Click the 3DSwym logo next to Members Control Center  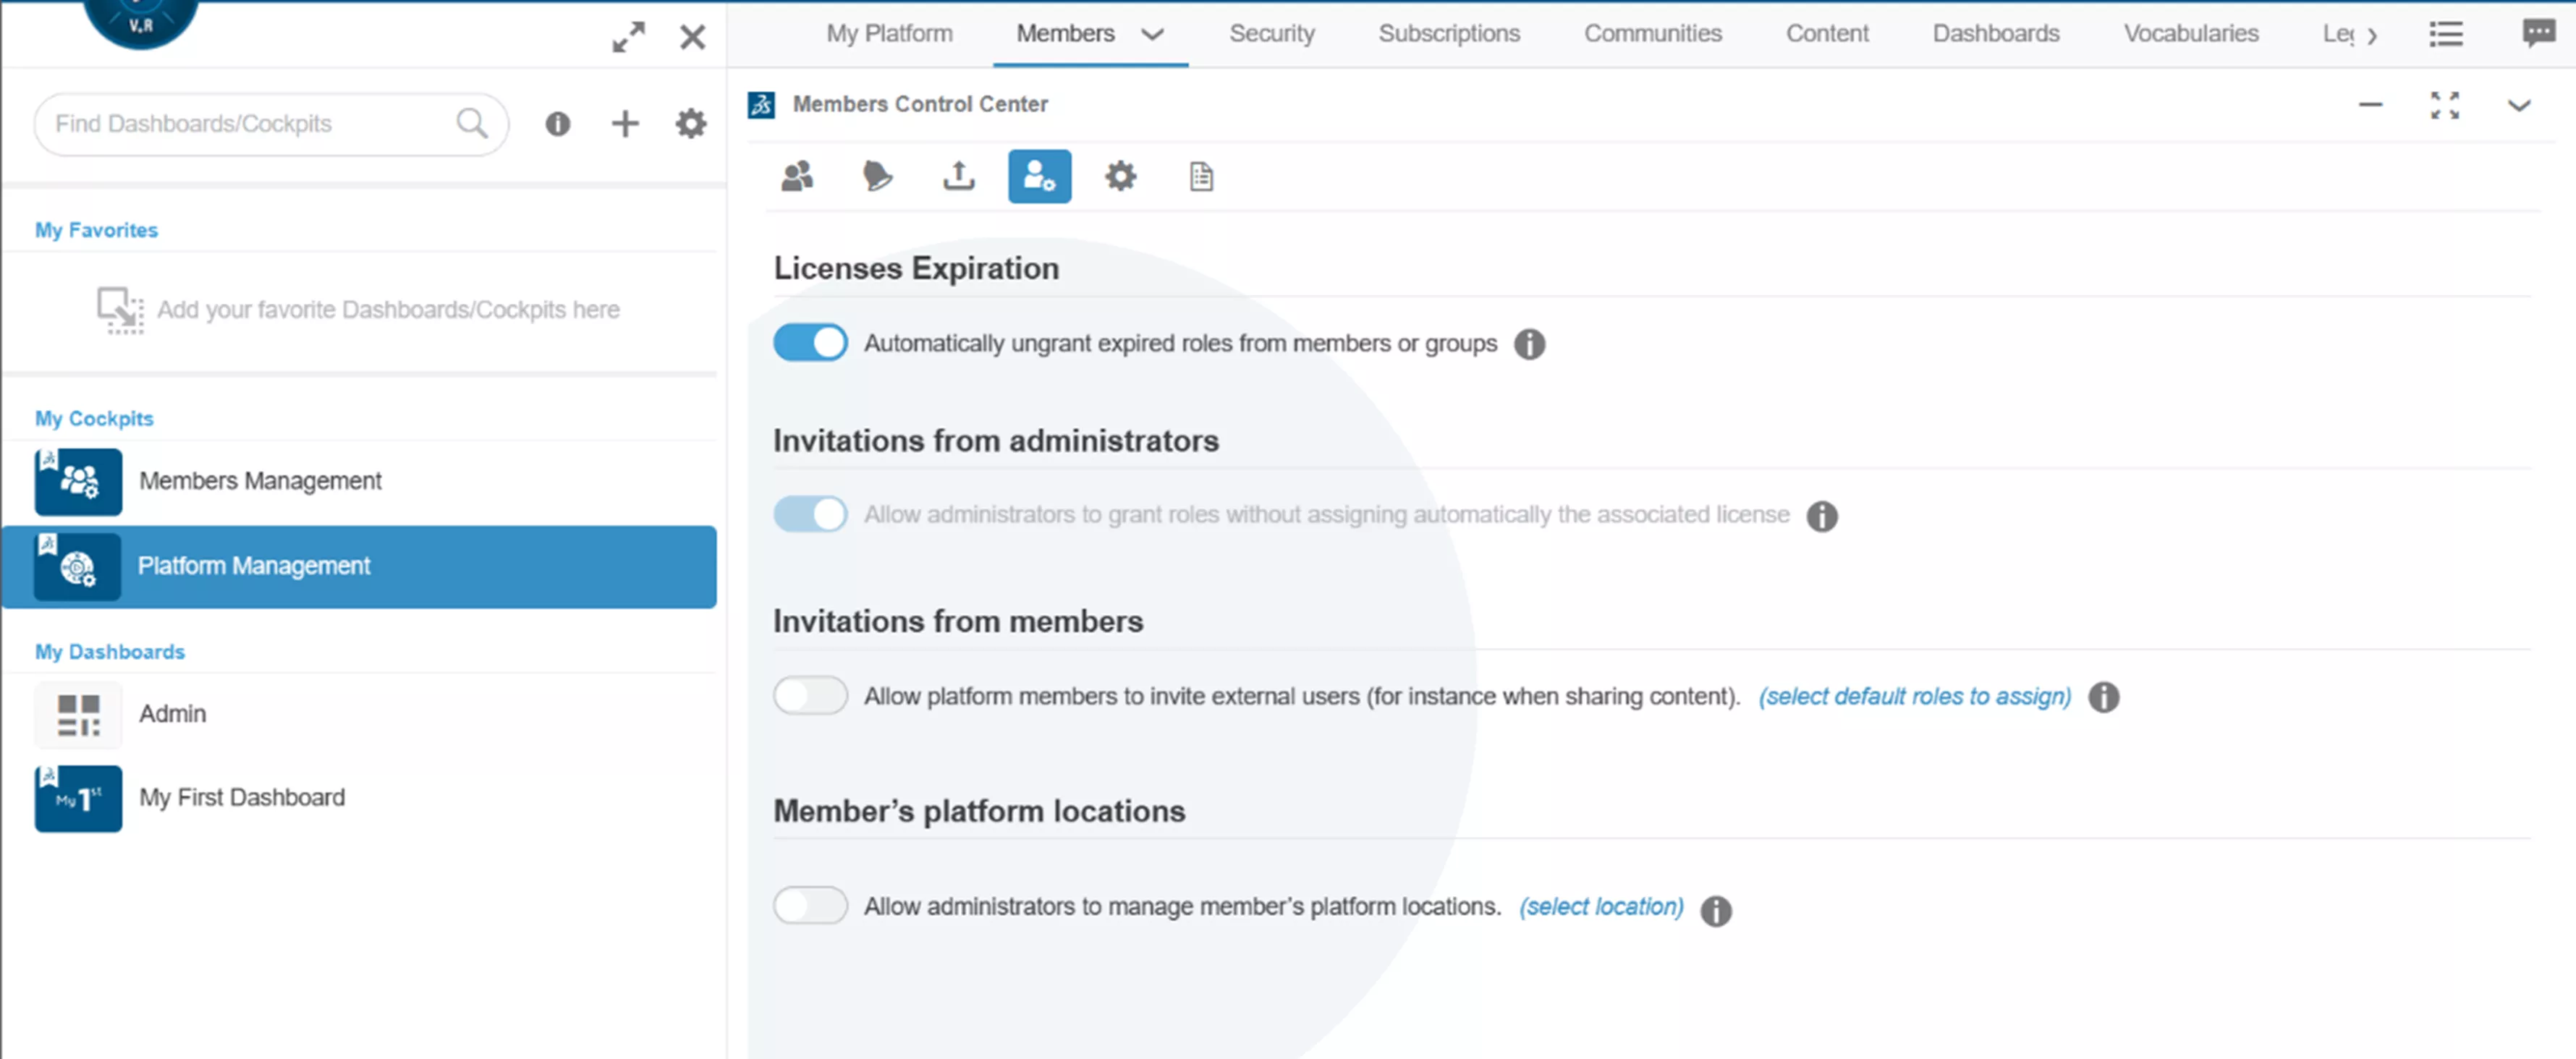pos(761,103)
